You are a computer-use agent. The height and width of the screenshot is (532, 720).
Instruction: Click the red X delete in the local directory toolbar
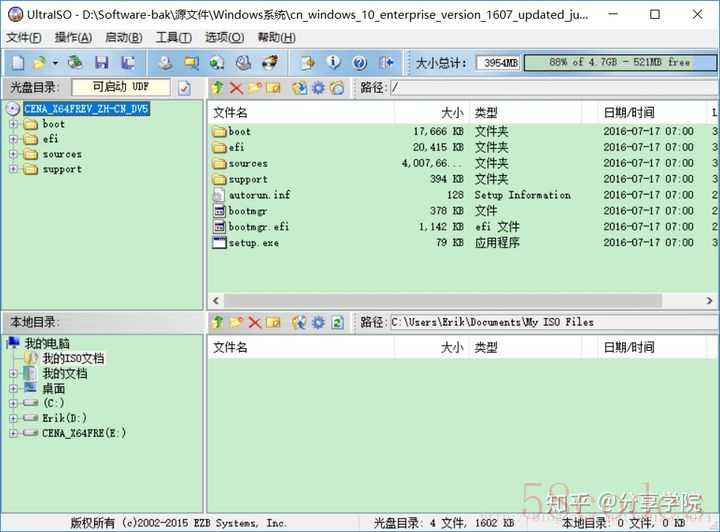pyautogui.click(x=255, y=322)
